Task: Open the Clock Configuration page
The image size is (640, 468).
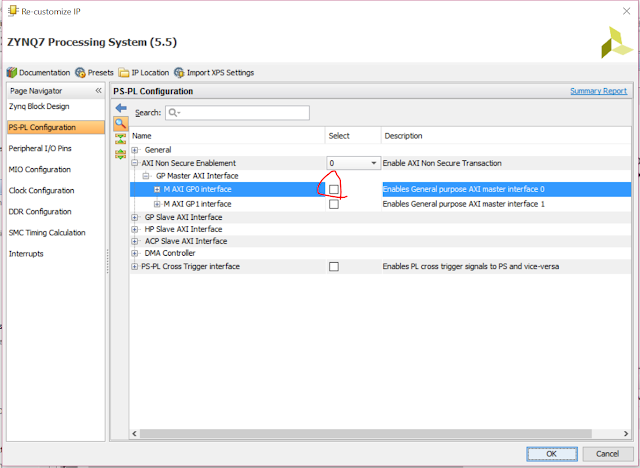Action: point(41,191)
